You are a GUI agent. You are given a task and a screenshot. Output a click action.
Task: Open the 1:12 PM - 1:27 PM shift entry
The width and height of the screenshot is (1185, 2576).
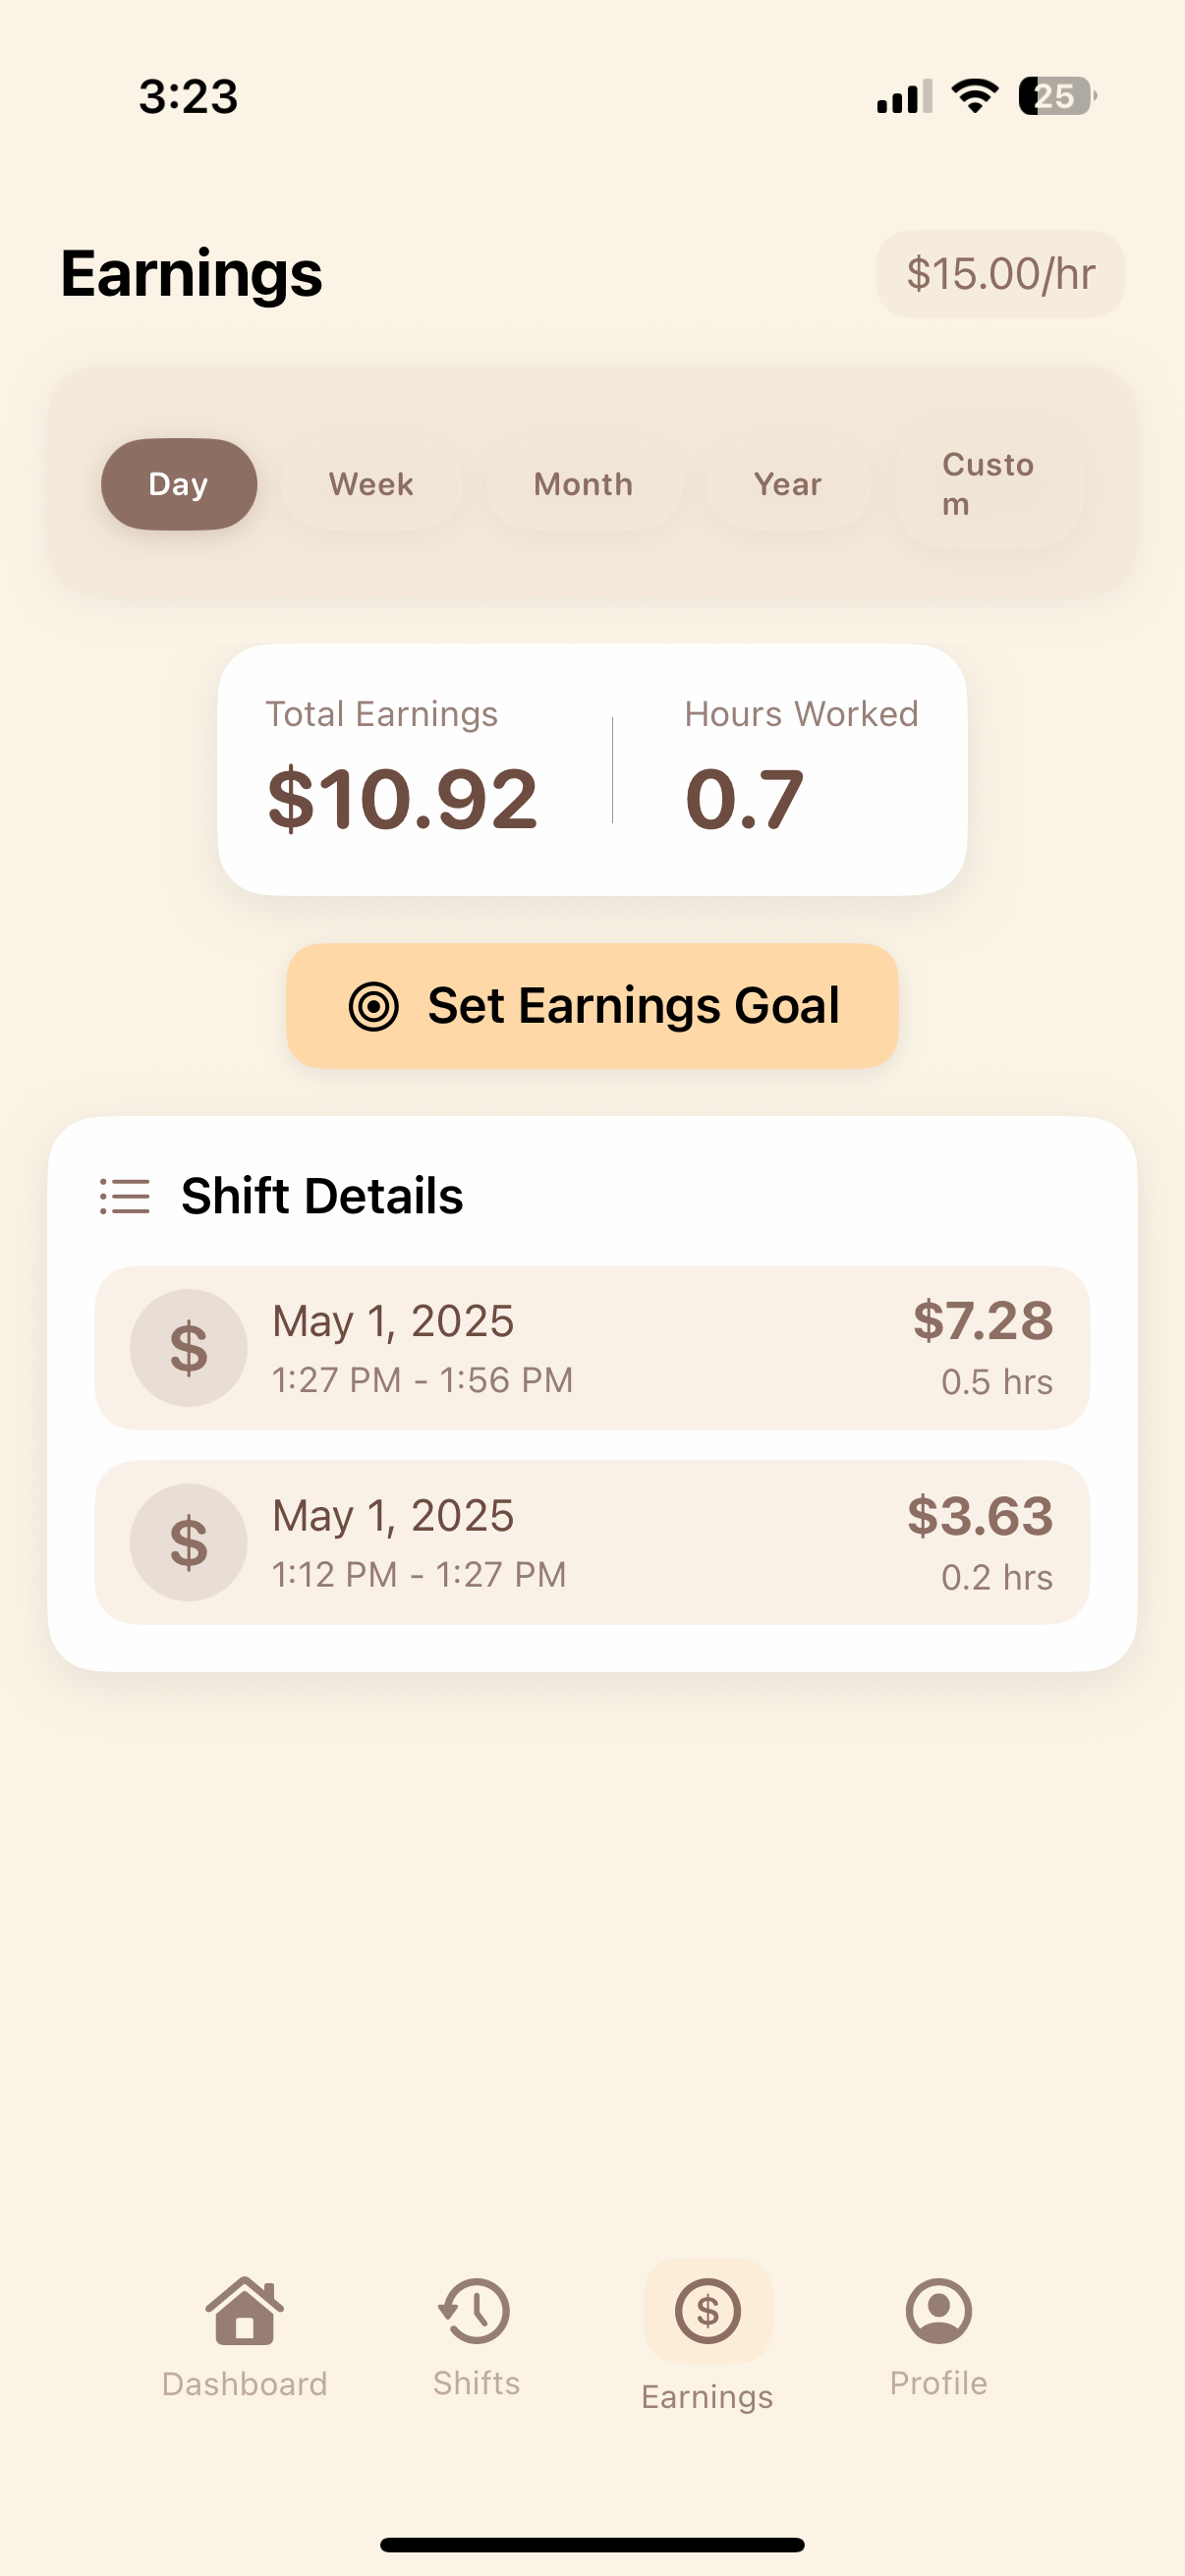pos(592,1542)
